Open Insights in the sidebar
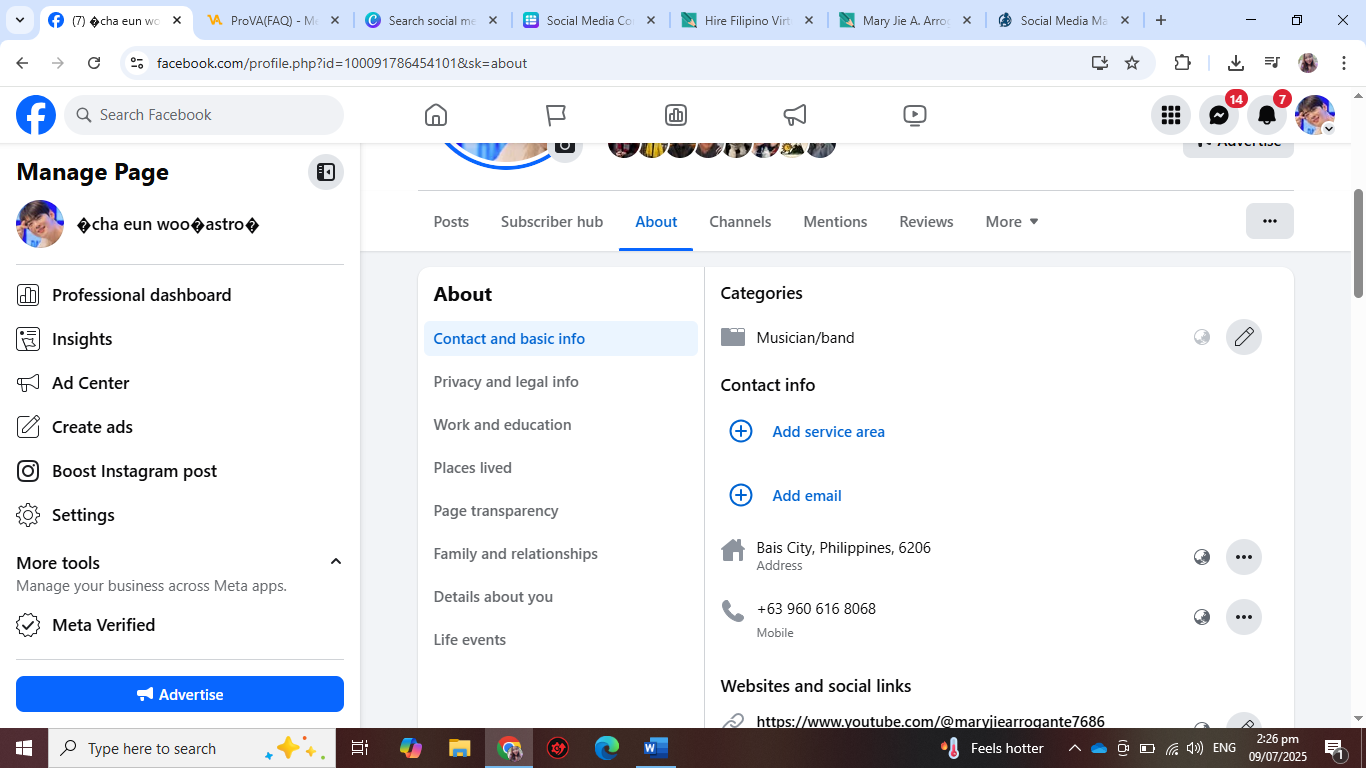This screenshot has height=768, width=1366. click(180, 339)
